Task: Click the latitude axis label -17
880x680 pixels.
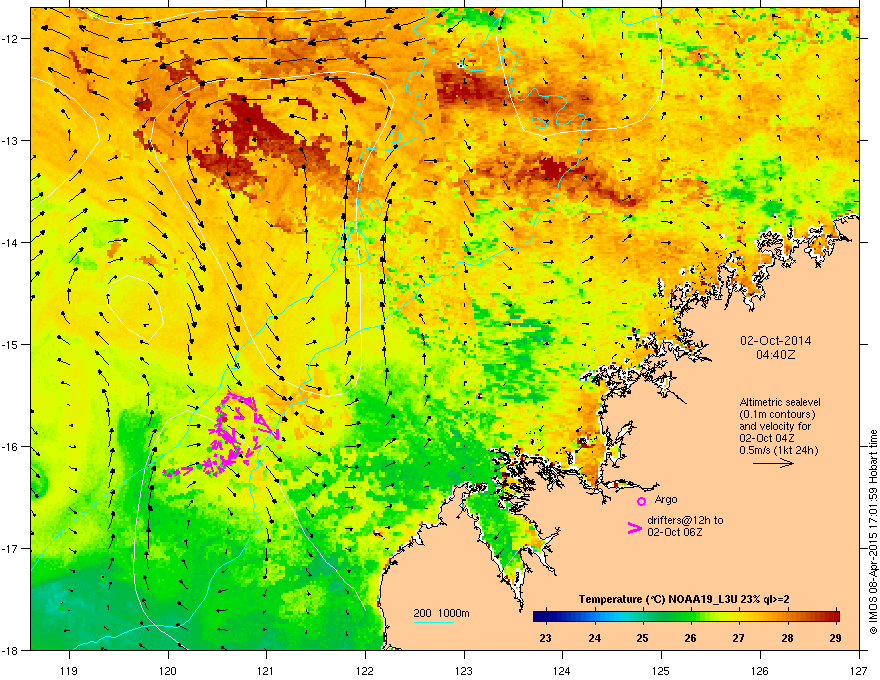Action: click(10, 548)
